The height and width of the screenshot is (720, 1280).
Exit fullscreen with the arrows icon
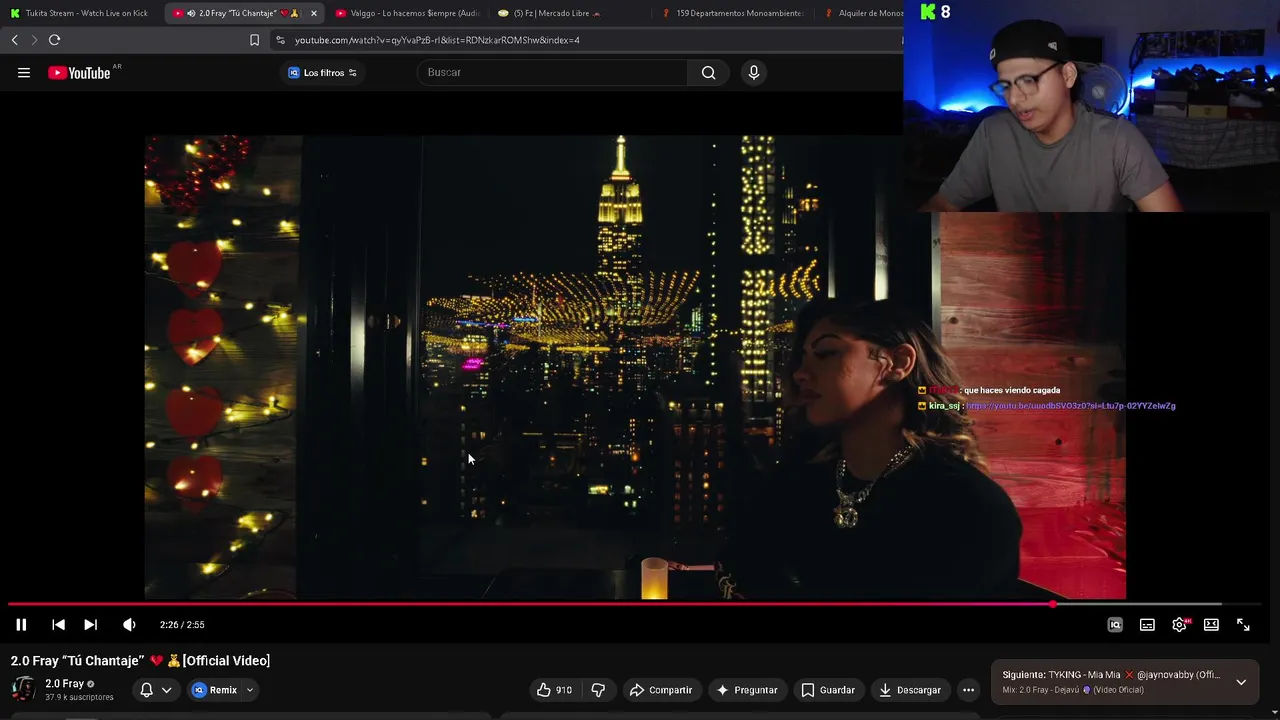1243,625
